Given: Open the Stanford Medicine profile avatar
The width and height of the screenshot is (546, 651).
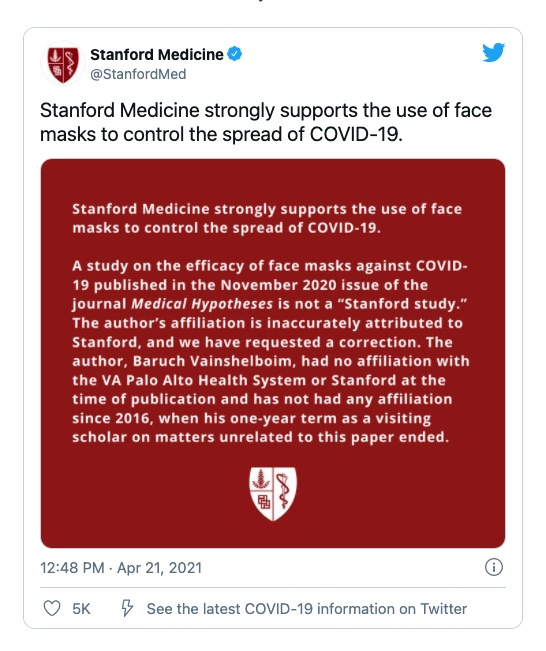Looking at the screenshot, I should pyautogui.click(x=63, y=64).
